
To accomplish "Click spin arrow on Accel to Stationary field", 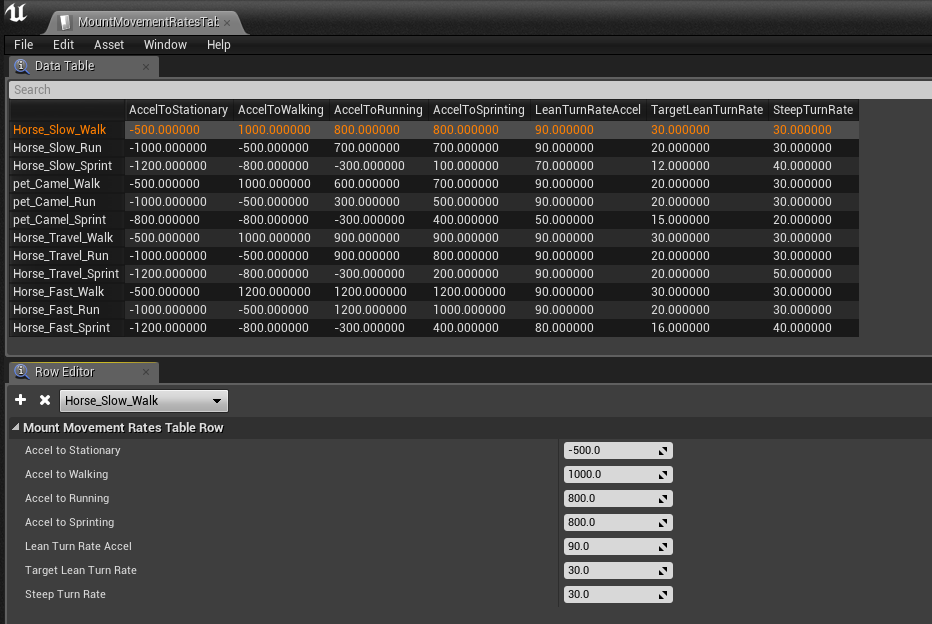I will [662, 451].
